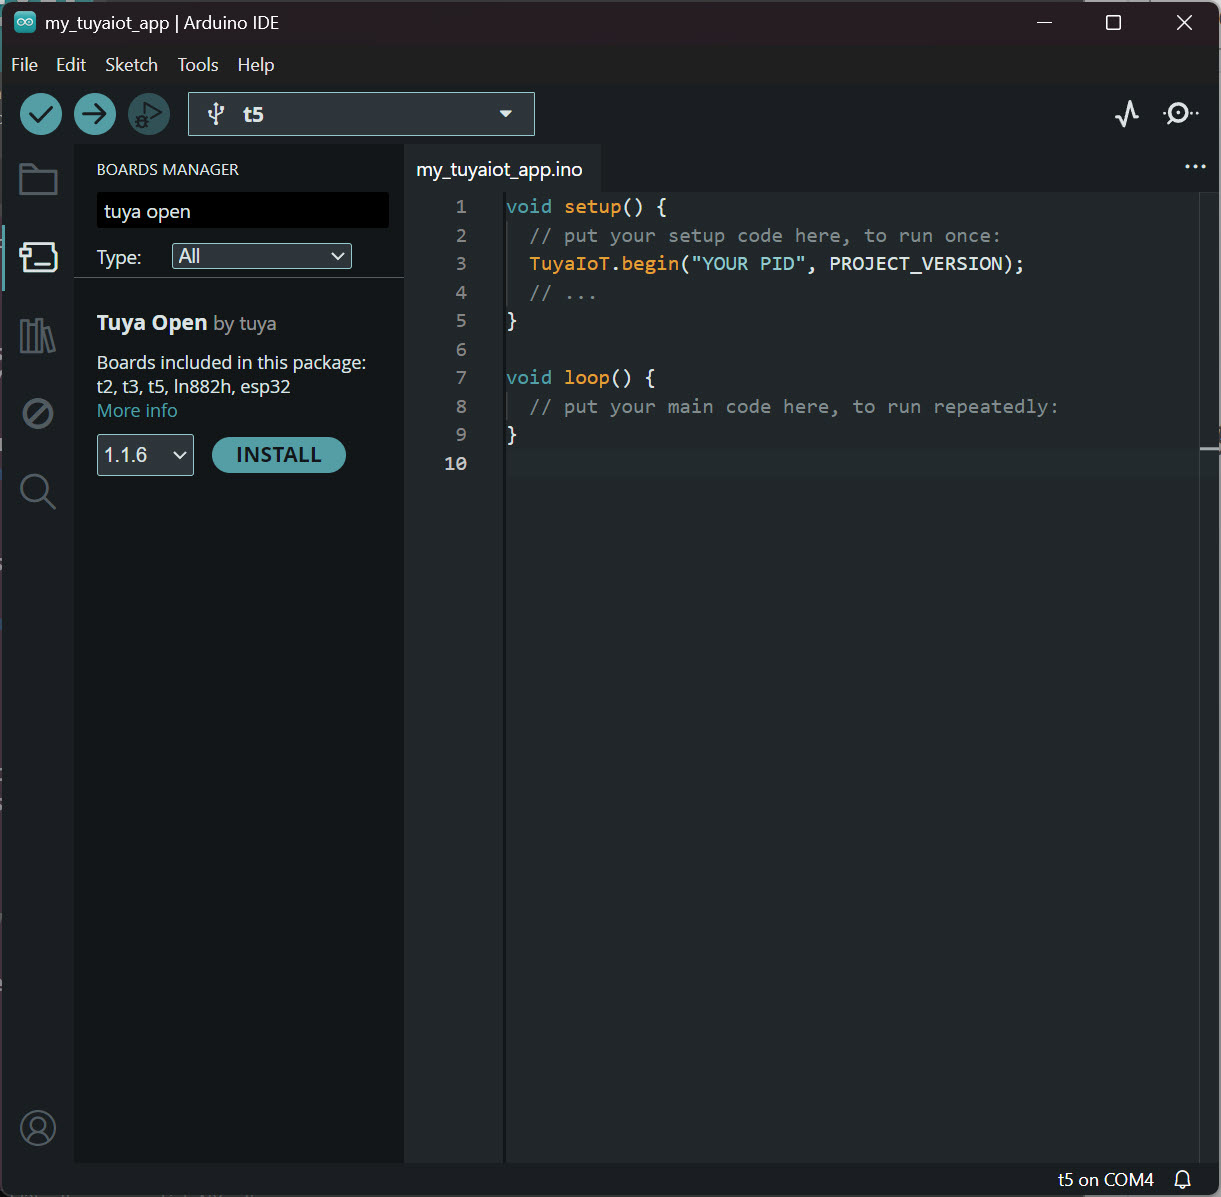Start debugging with the debug toolbar icon
Viewport: 1221px width, 1197px height.
click(148, 113)
